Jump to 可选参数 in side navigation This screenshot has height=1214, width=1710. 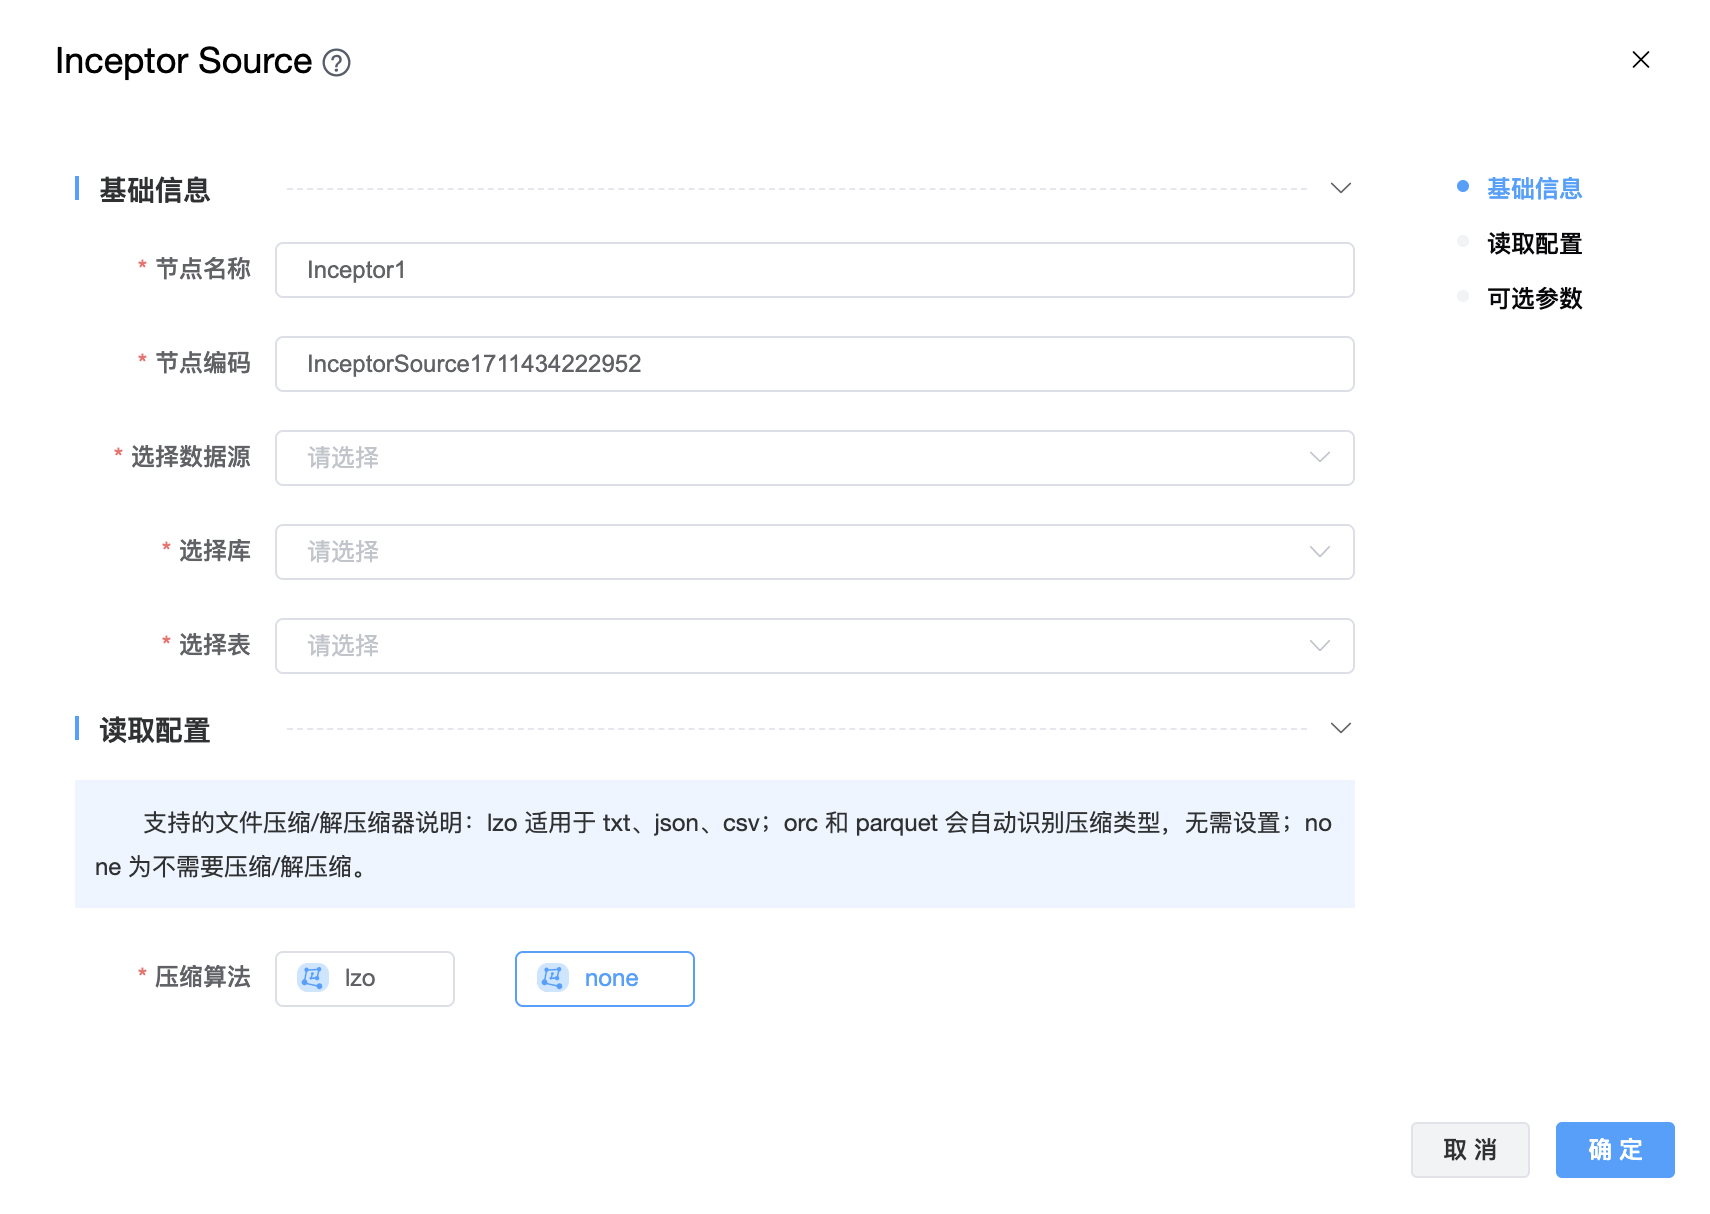pos(1534,299)
